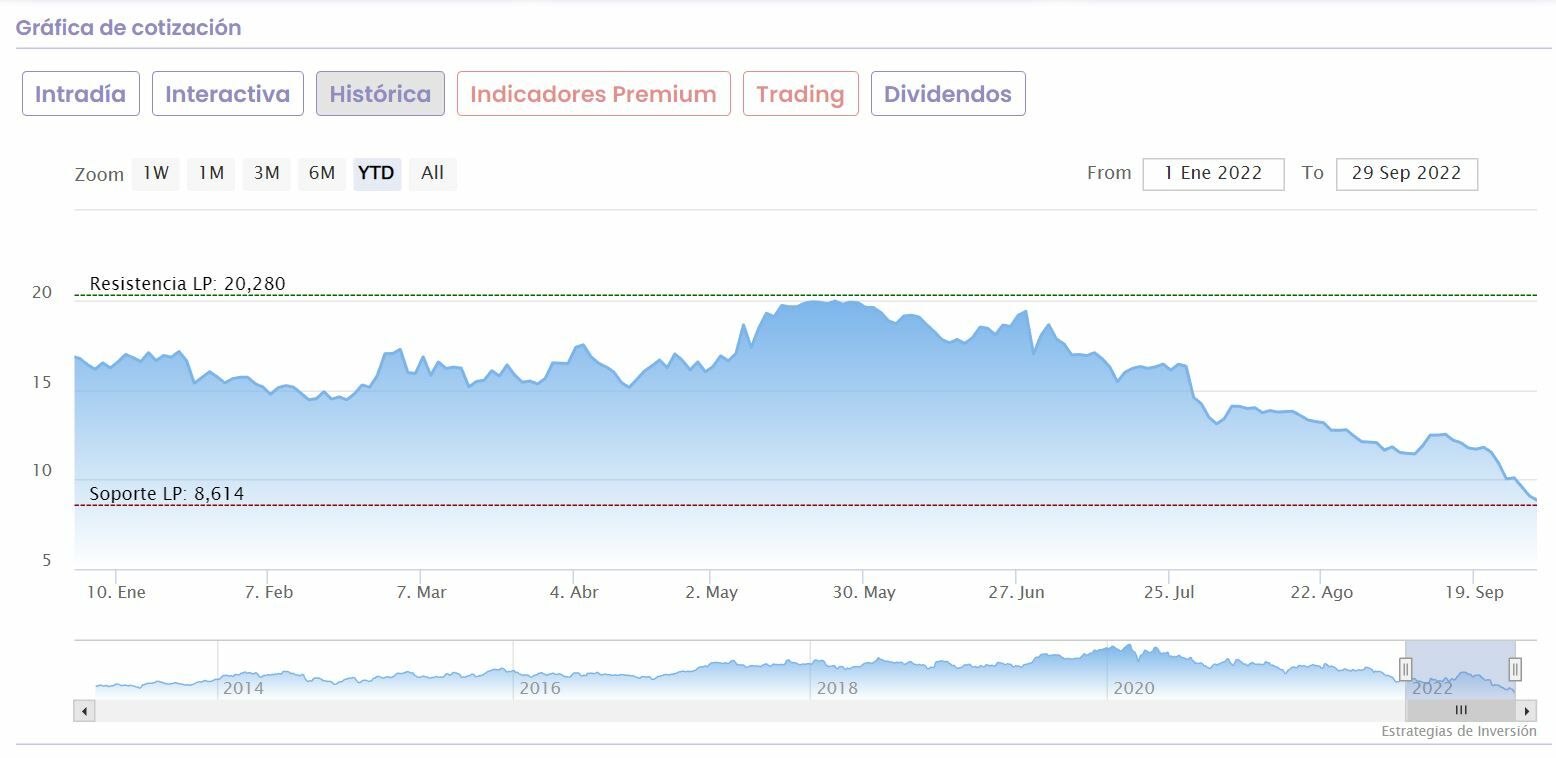Open Indicadores Premium tab
This screenshot has height=758, width=1556.
pos(593,94)
